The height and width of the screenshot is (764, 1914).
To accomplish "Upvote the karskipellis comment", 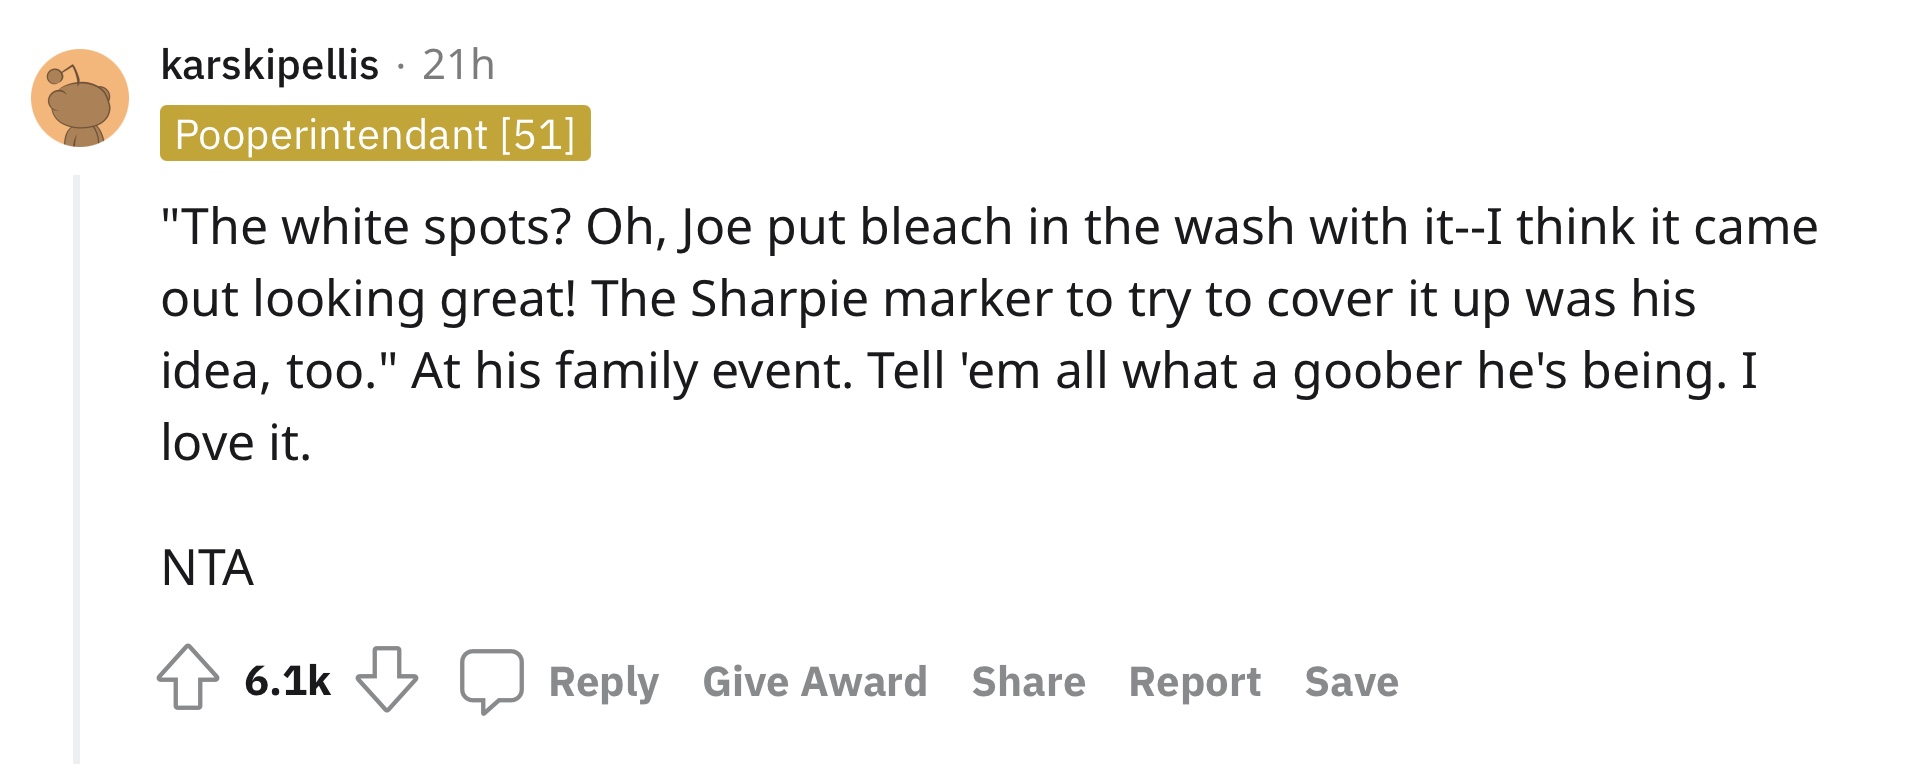I will (188, 679).
